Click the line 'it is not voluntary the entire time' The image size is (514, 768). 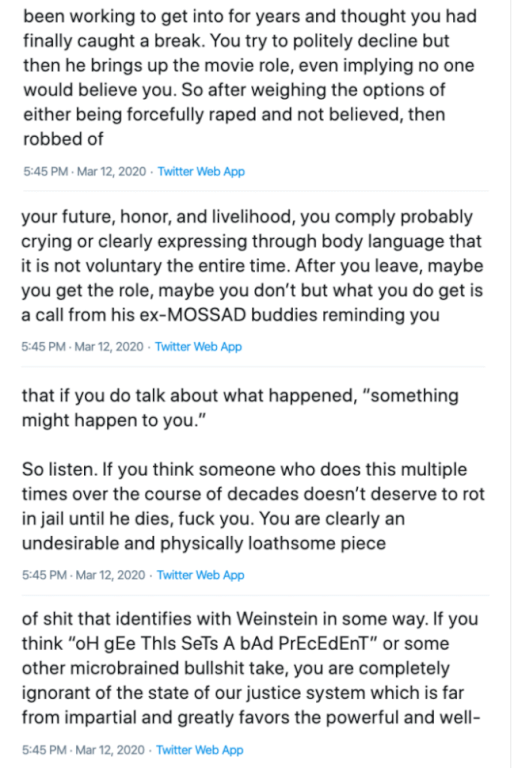click(252, 265)
